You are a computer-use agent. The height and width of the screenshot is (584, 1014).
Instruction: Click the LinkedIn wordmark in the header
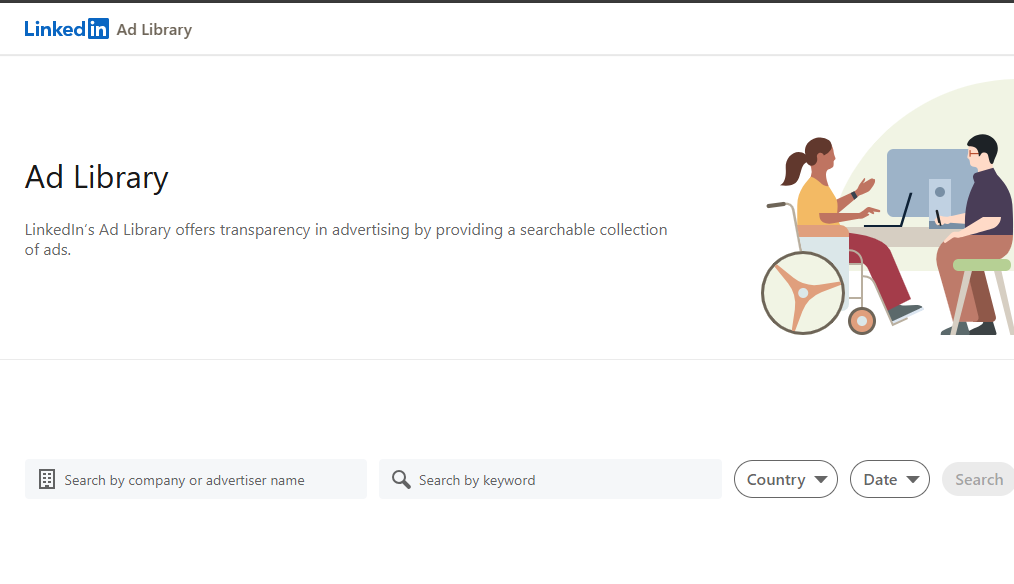point(55,28)
